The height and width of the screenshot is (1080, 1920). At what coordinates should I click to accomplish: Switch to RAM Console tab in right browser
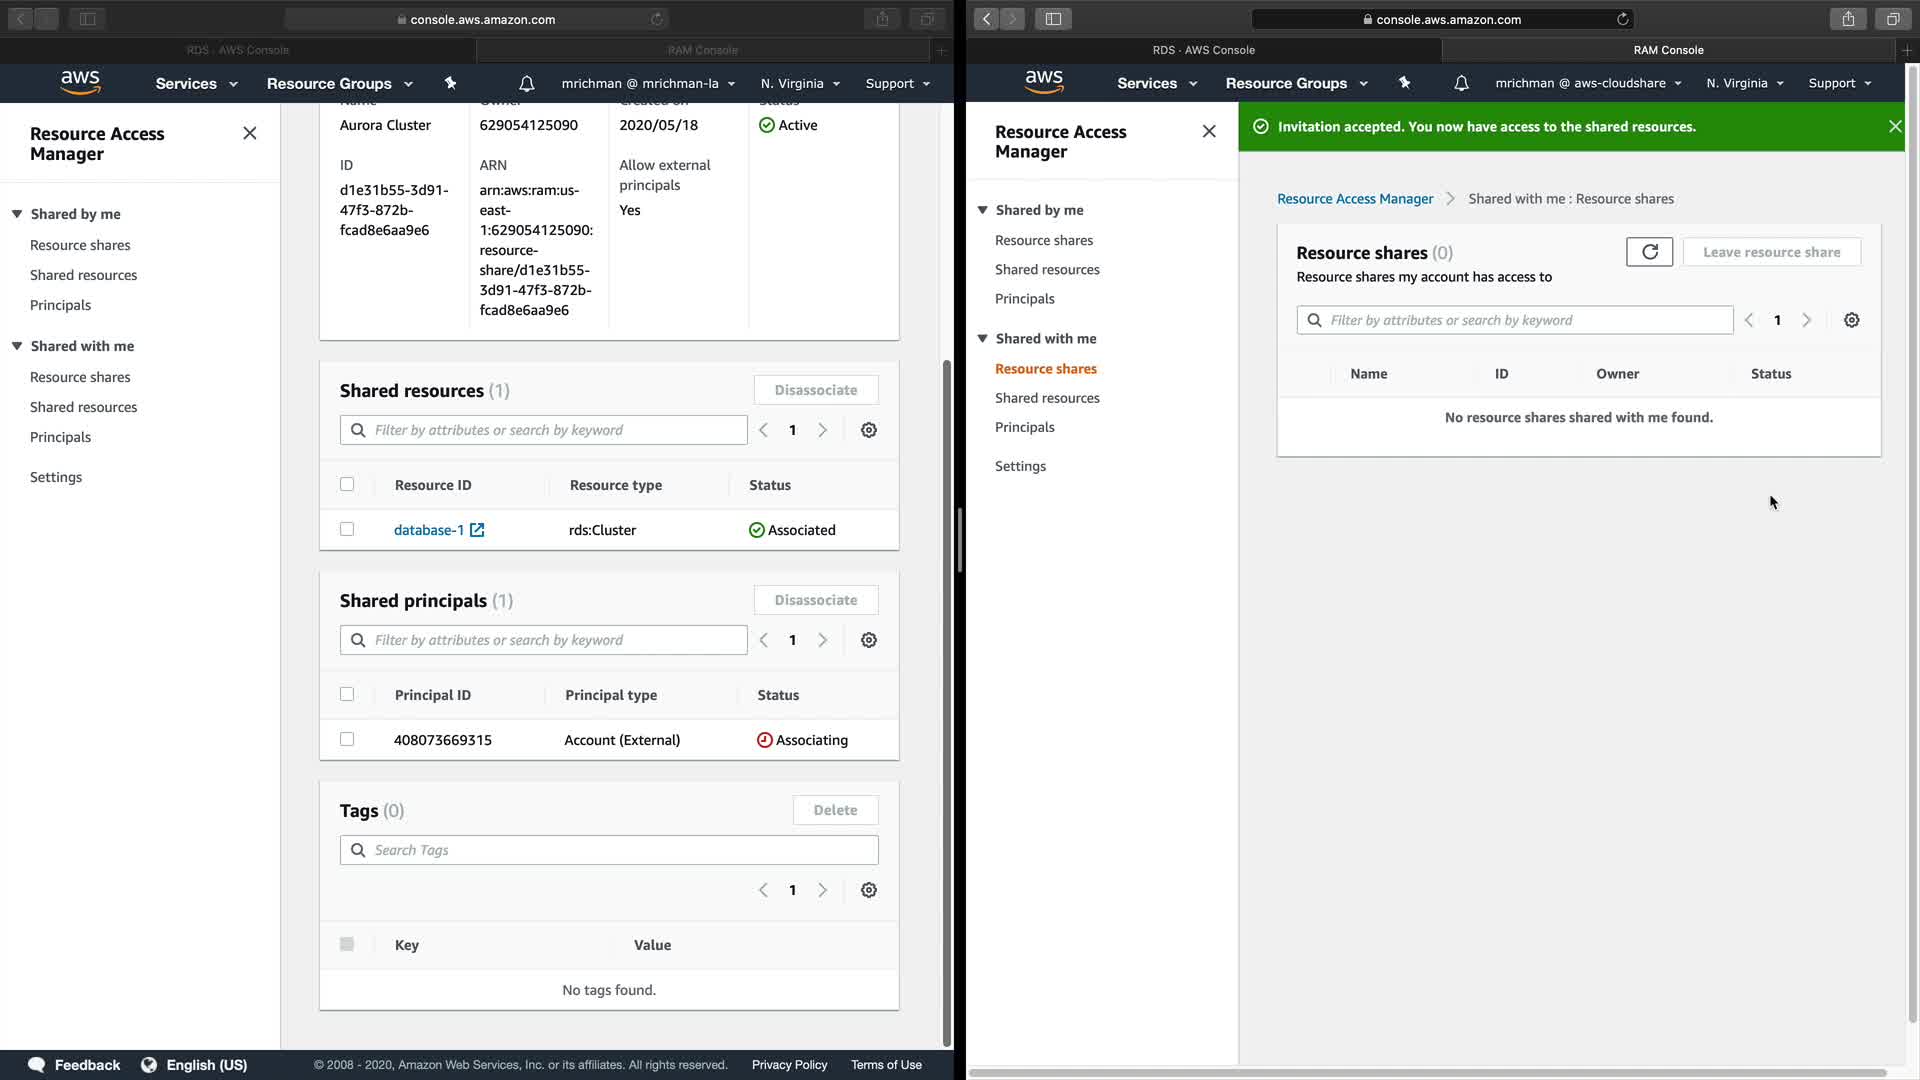point(1668,49)
